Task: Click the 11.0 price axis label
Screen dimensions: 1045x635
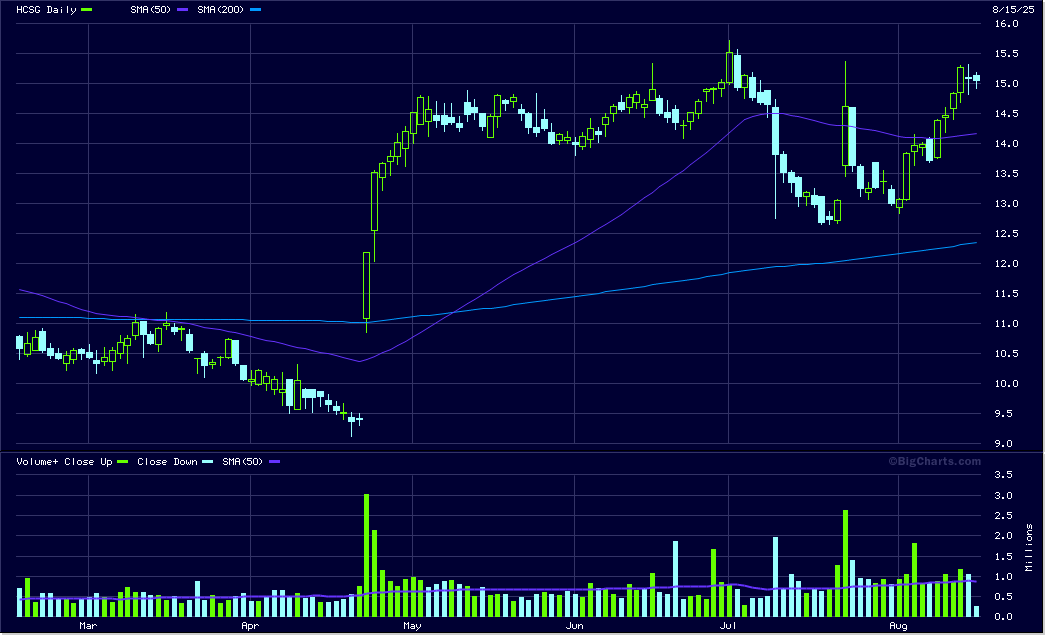Action: (x=1006, y=324)
